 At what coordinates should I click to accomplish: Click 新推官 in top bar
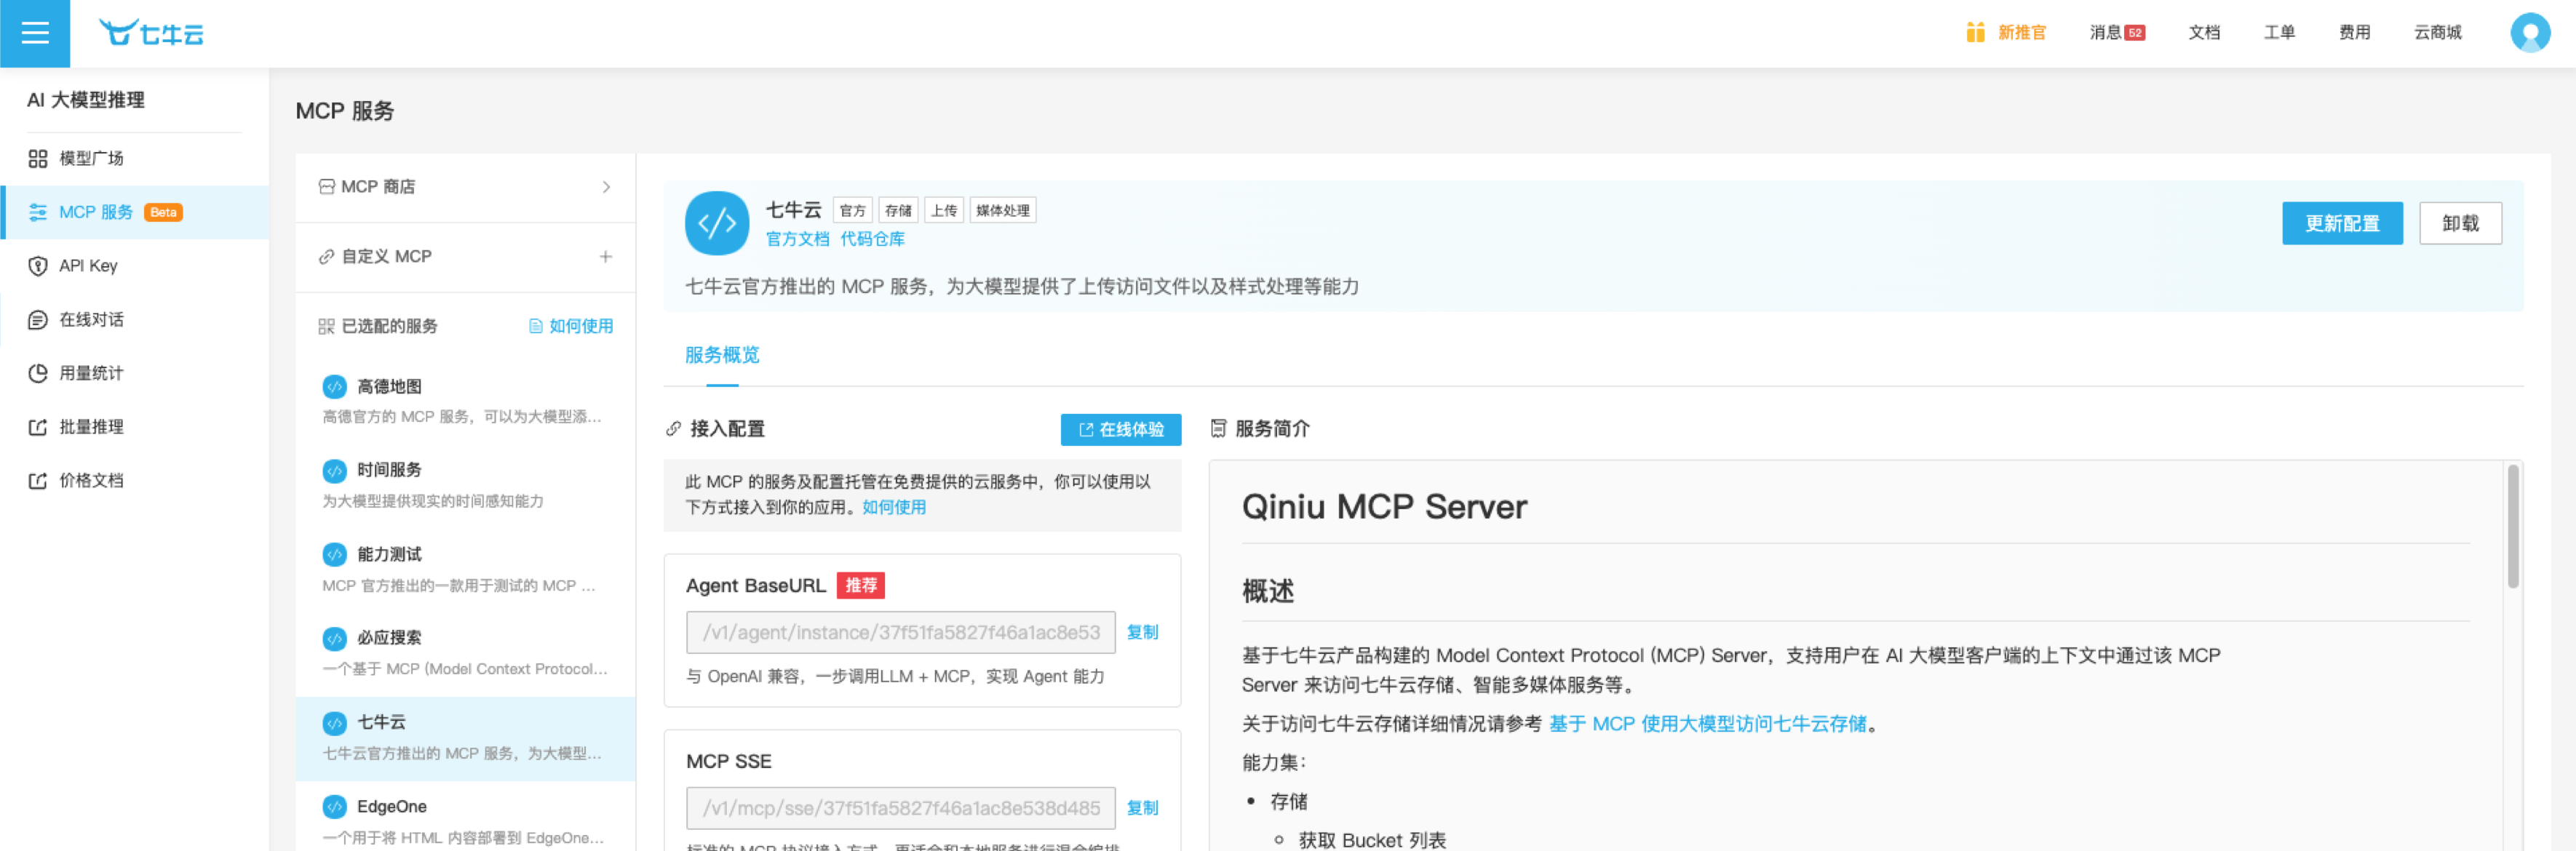click(x=2022, y=32)
